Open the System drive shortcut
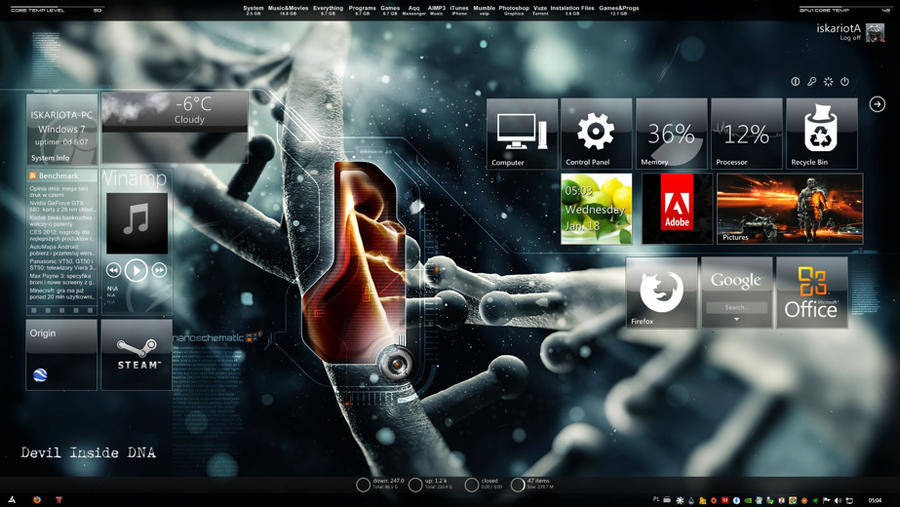900x507 pixels. [x=253, y=10]
